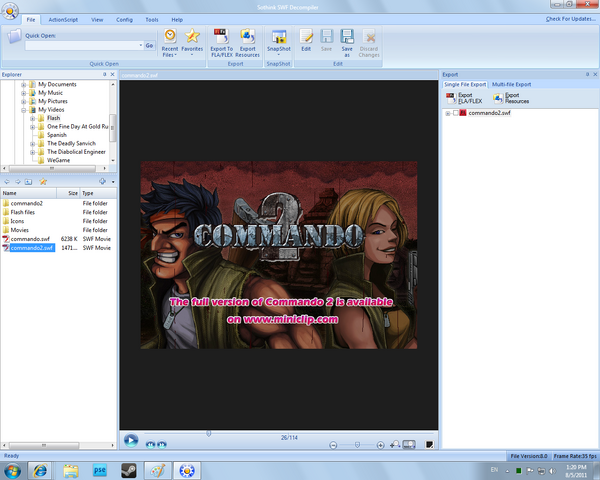The width and height of the screenshot is (600, 480).
Task: Open the Tools ribbon tab
Action: pyautogui.click(x=152, y=20)
